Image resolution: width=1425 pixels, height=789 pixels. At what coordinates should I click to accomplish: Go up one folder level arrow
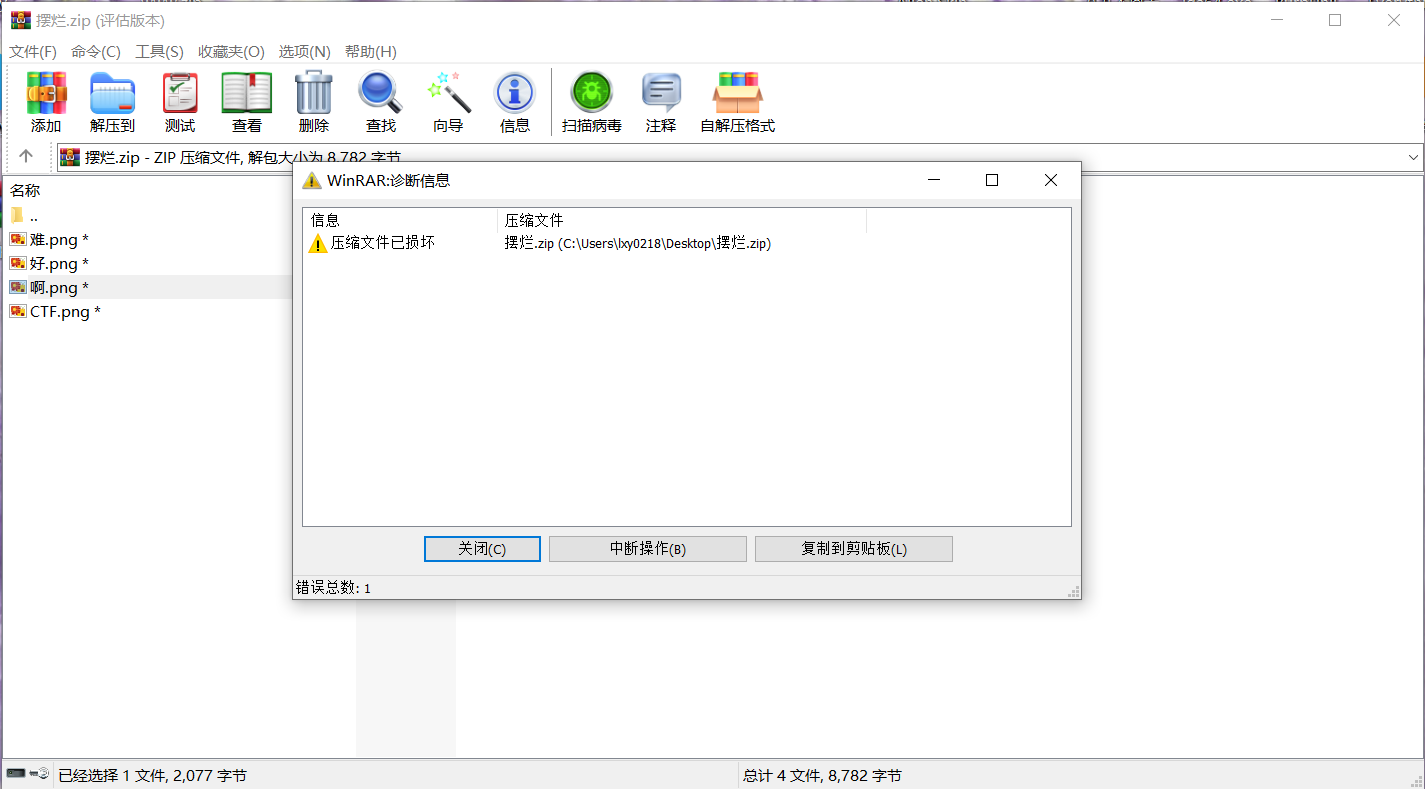click(x=26, y=157)
